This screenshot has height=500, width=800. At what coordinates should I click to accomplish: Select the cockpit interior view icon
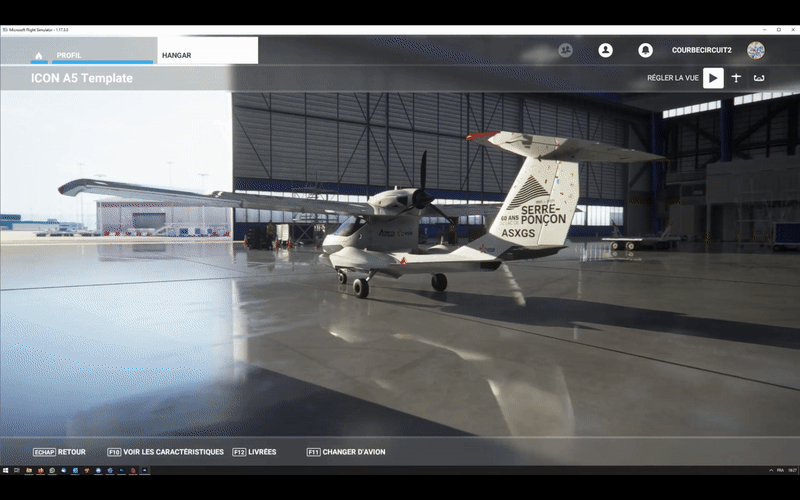click(759, 78)
